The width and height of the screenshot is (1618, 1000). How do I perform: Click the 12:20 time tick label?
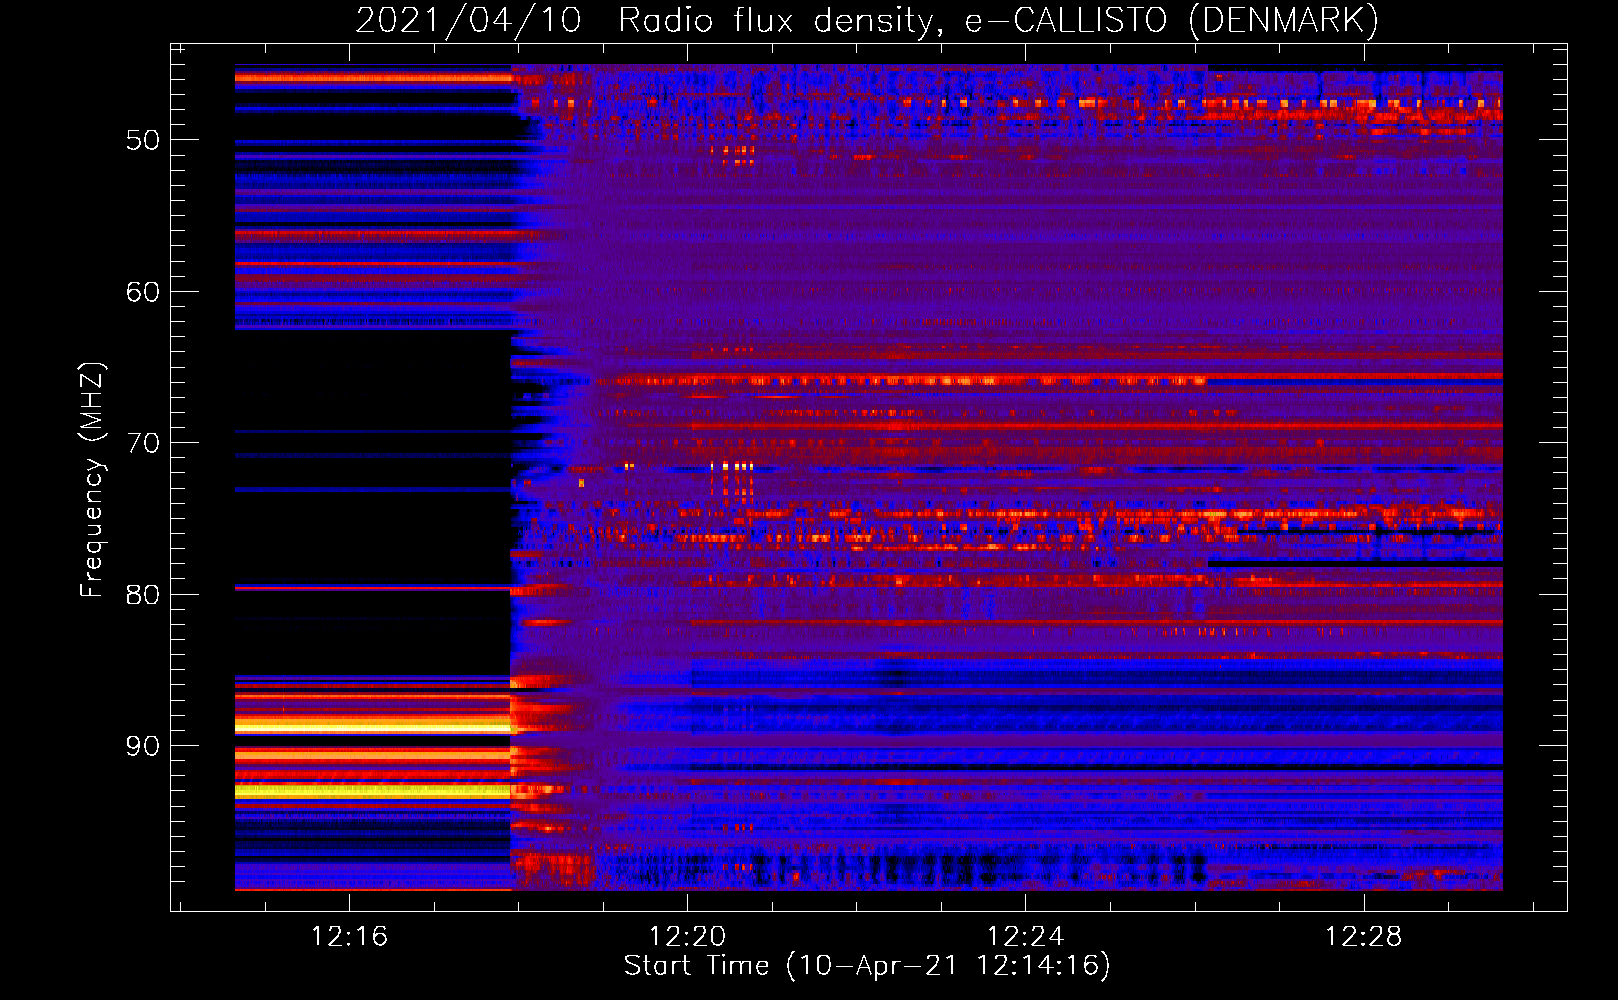coord(687,936)
